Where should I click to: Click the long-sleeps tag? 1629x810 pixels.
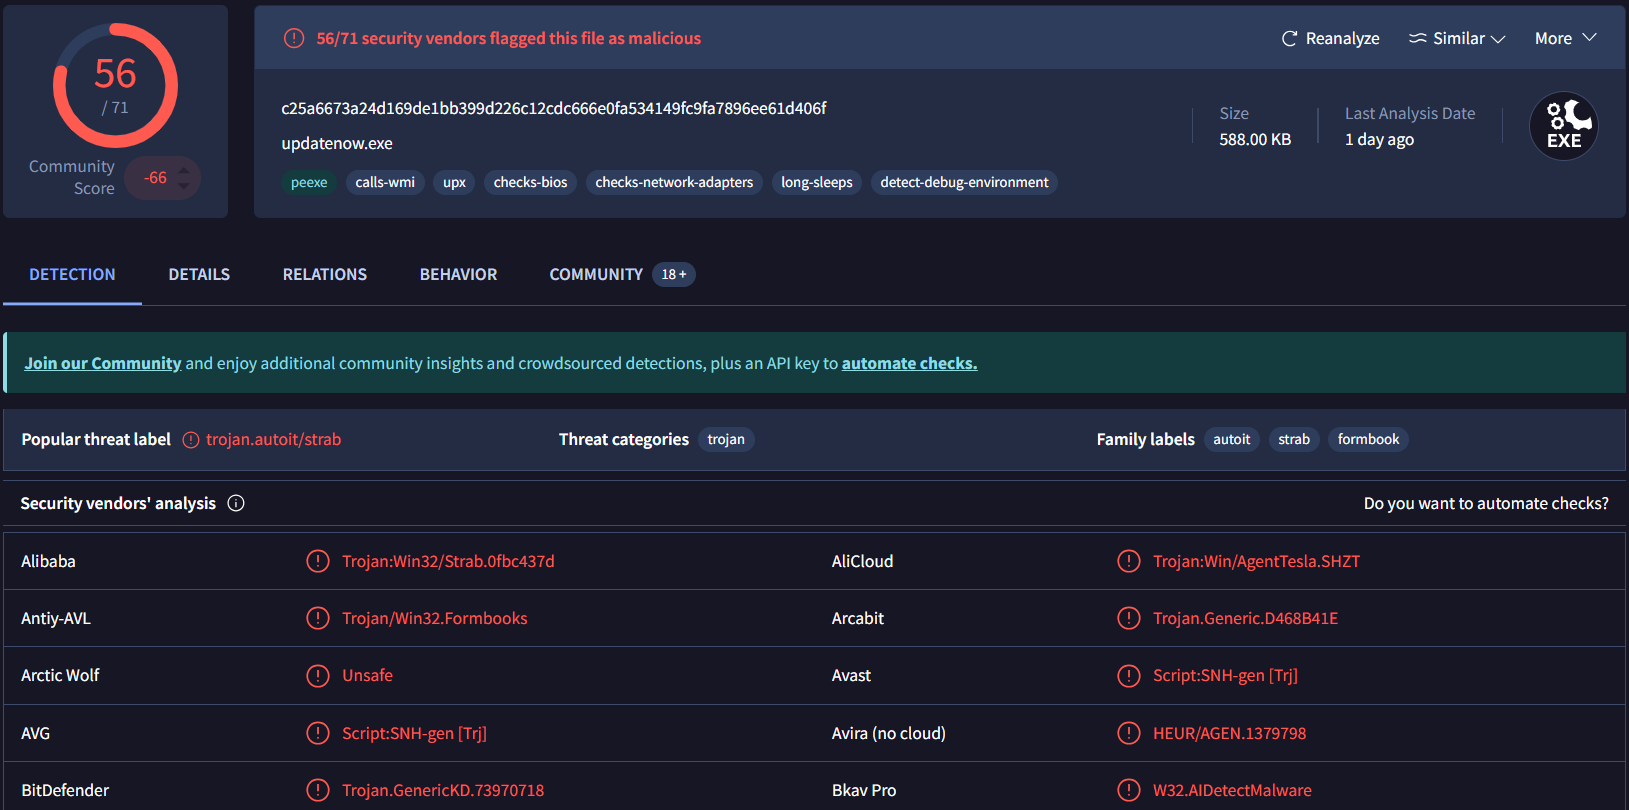pos(816,182)
